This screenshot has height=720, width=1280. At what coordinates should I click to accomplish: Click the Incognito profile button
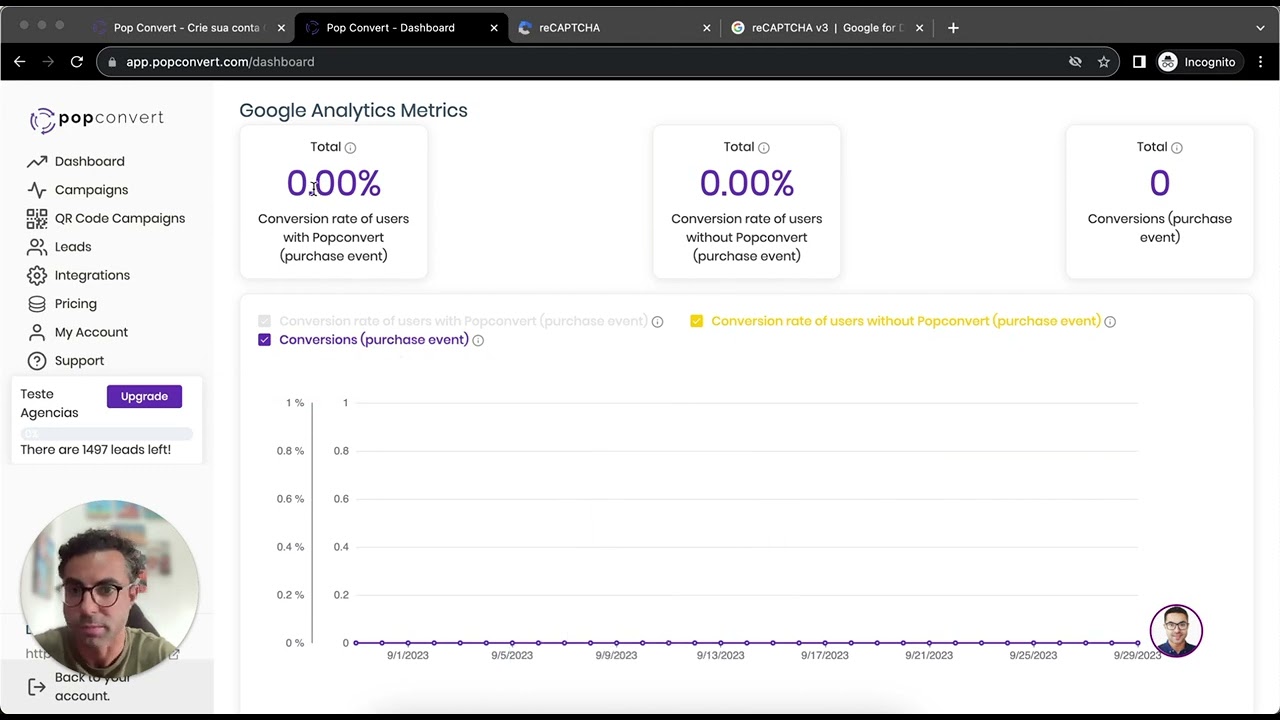coord(1198,62)
